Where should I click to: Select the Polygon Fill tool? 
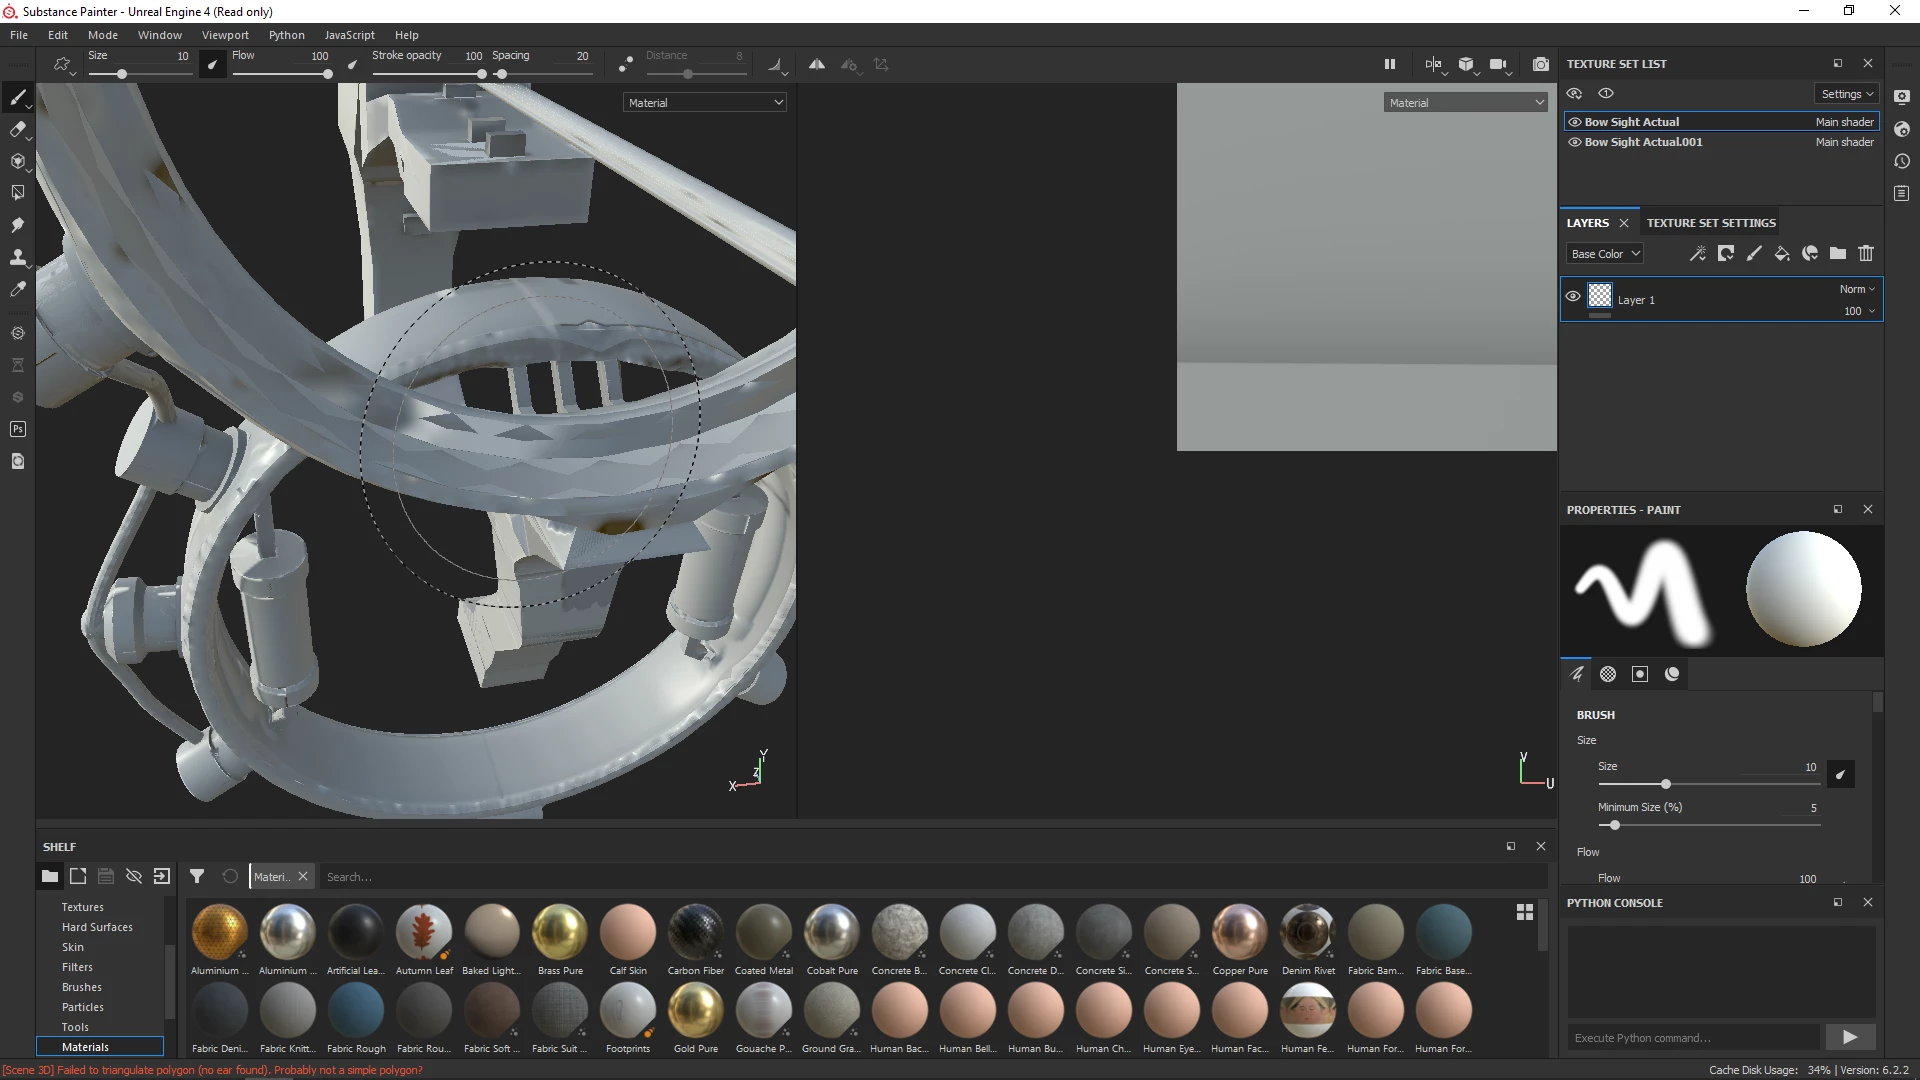(17, 193)
